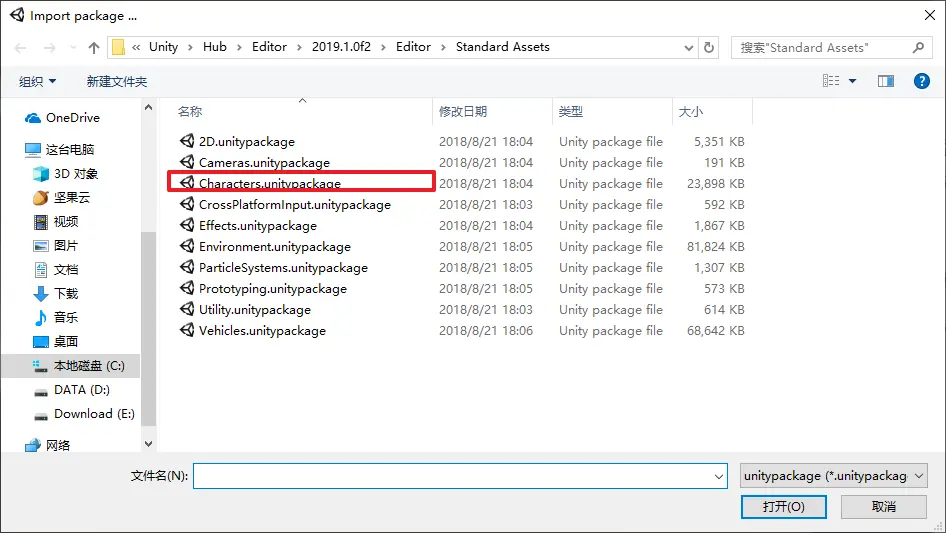This screenshot has width=946, height=533.
Task: Click the 音乐 music note icon
Action: point(40,318)
